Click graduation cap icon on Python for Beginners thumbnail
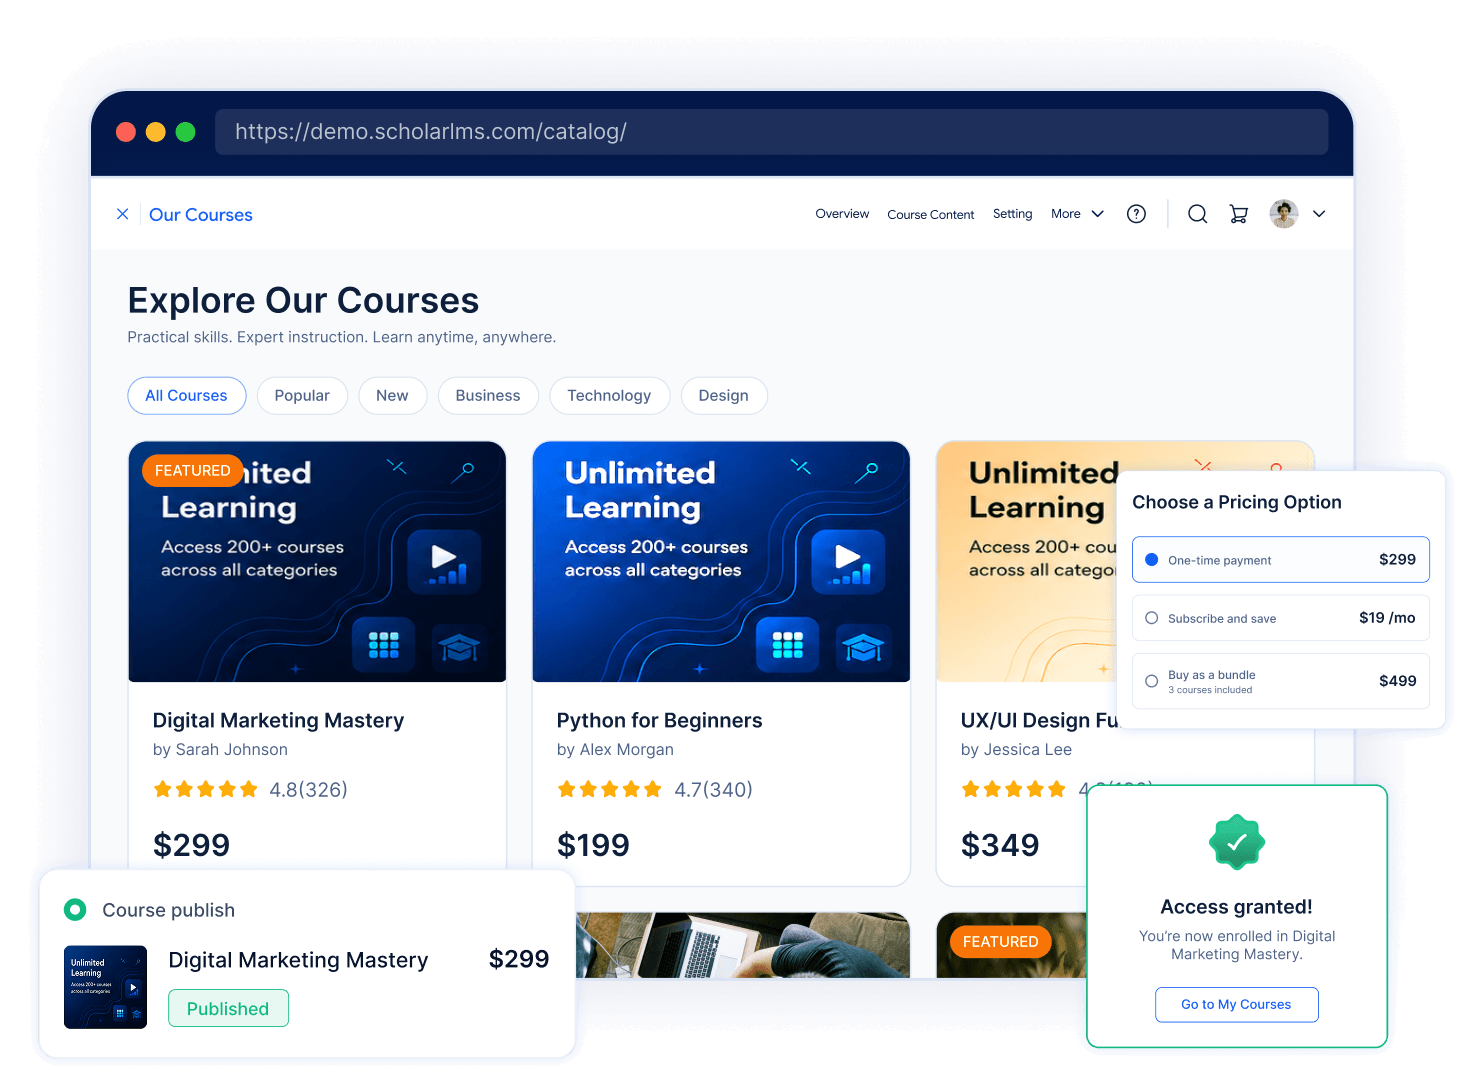The image size is (1461, 1074). point(863,648)
